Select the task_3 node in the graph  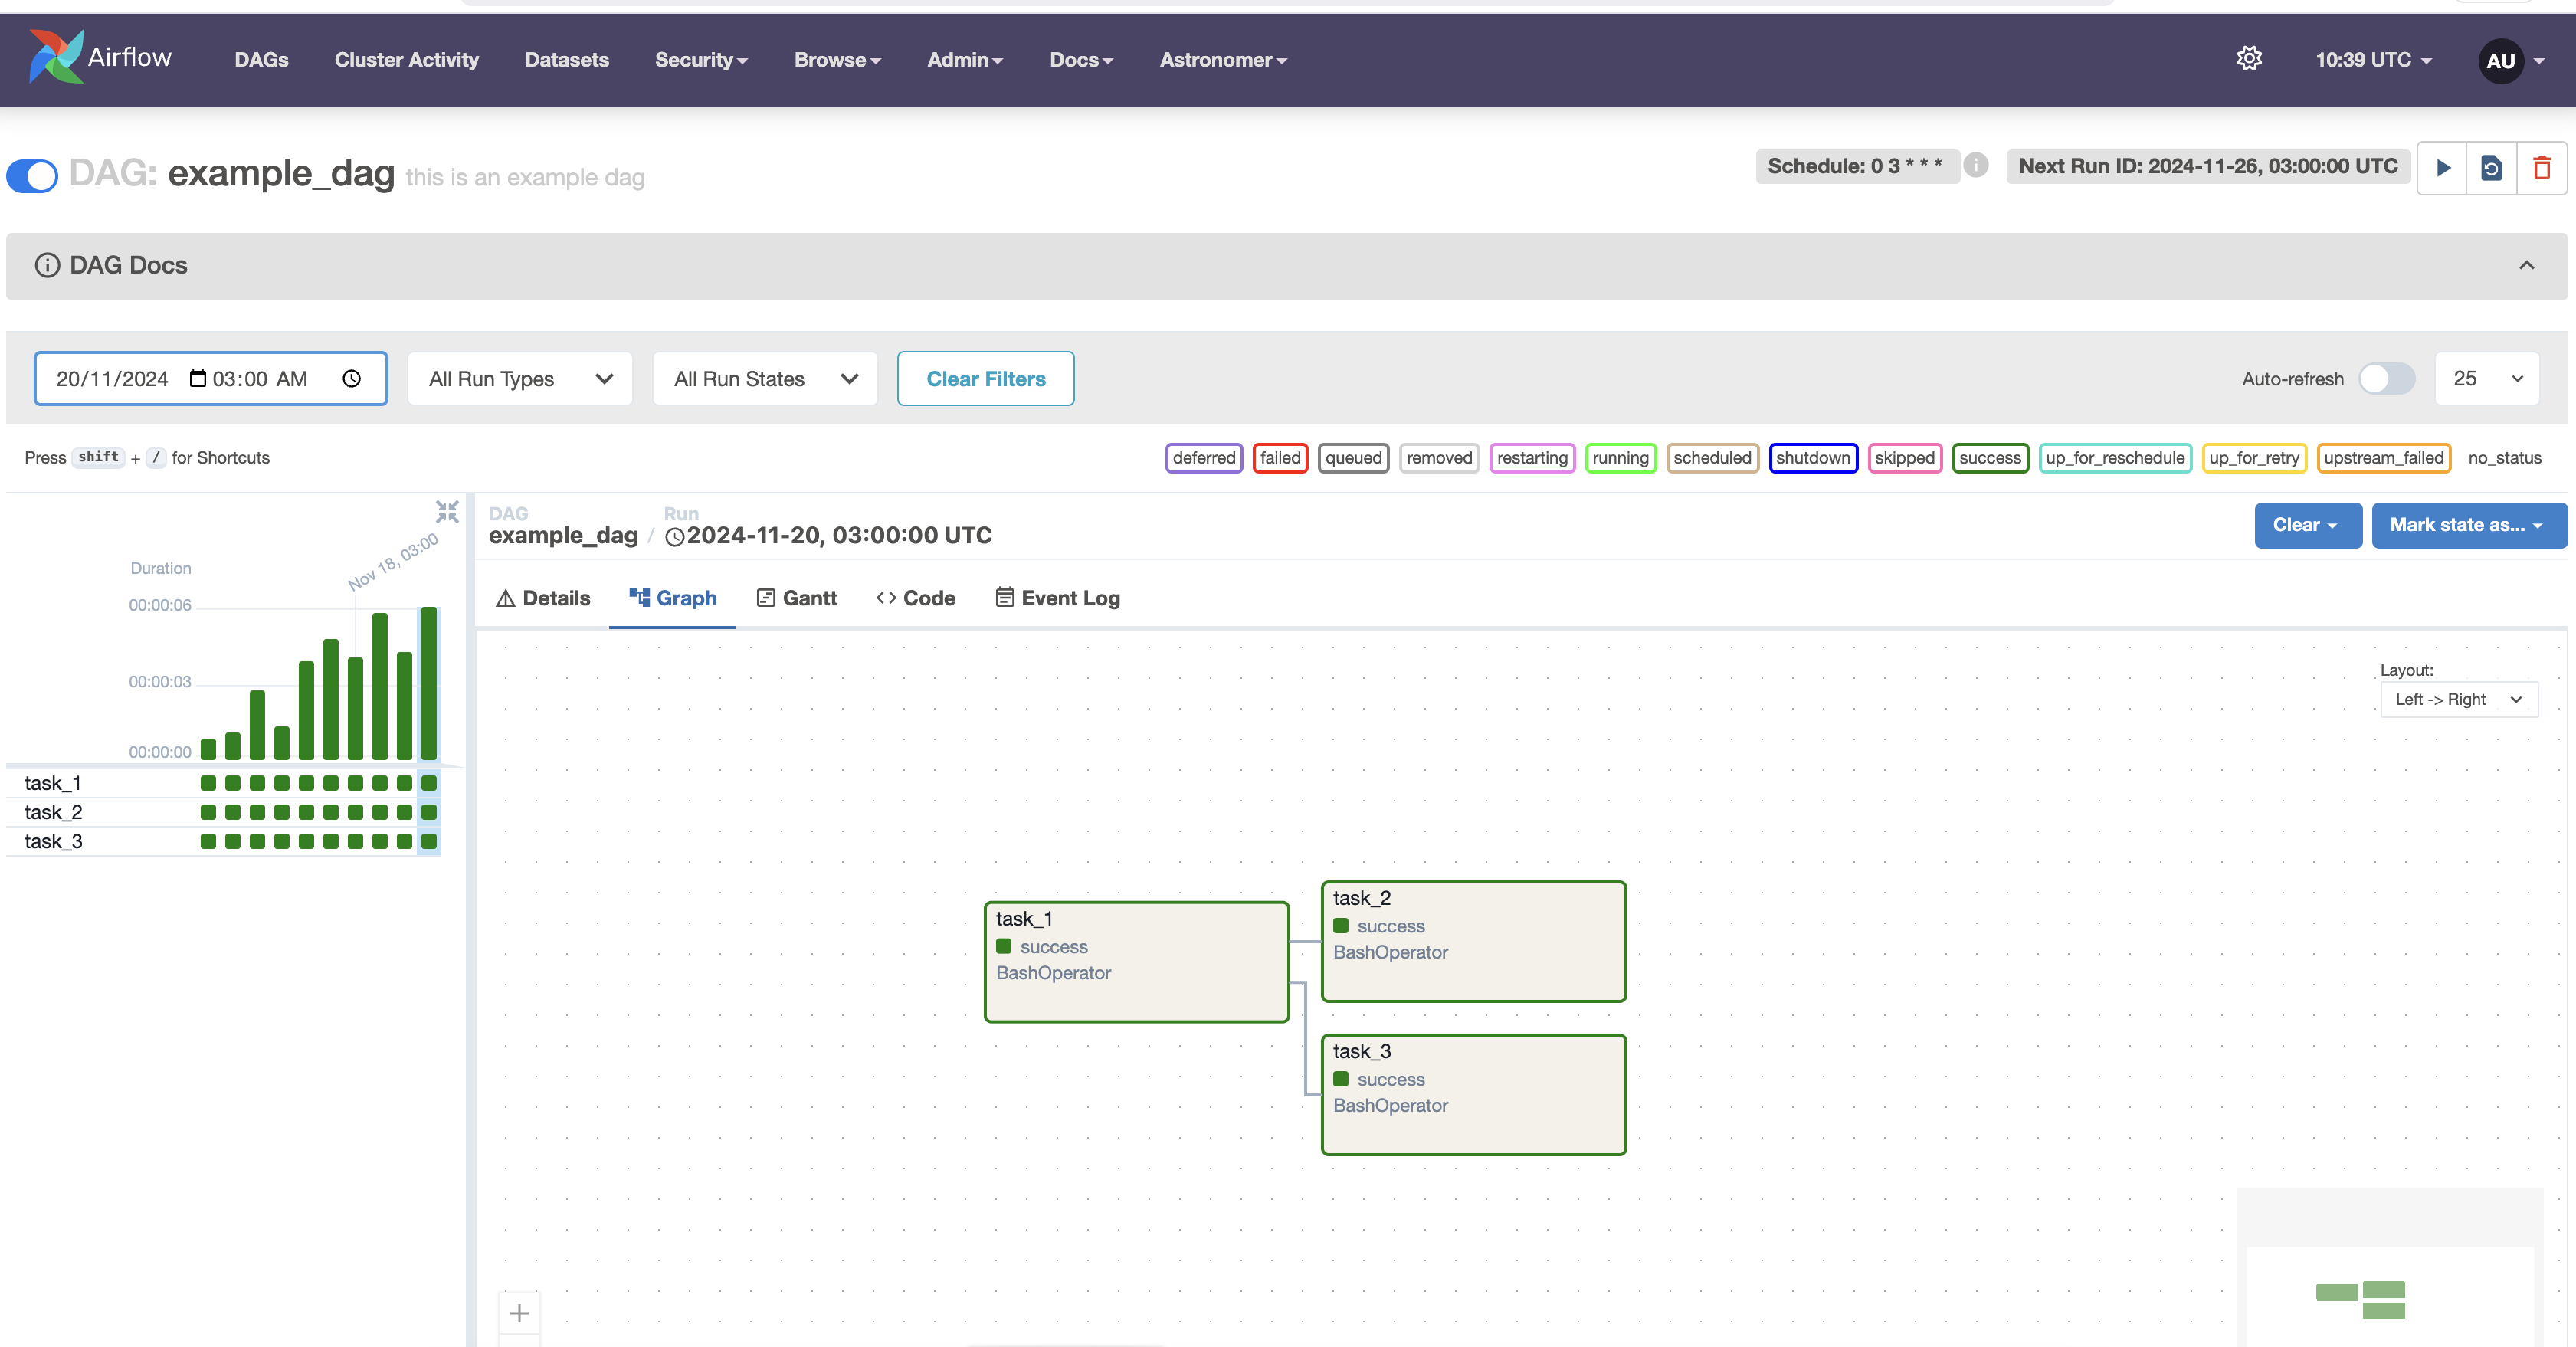[x=1473, y=1094]
